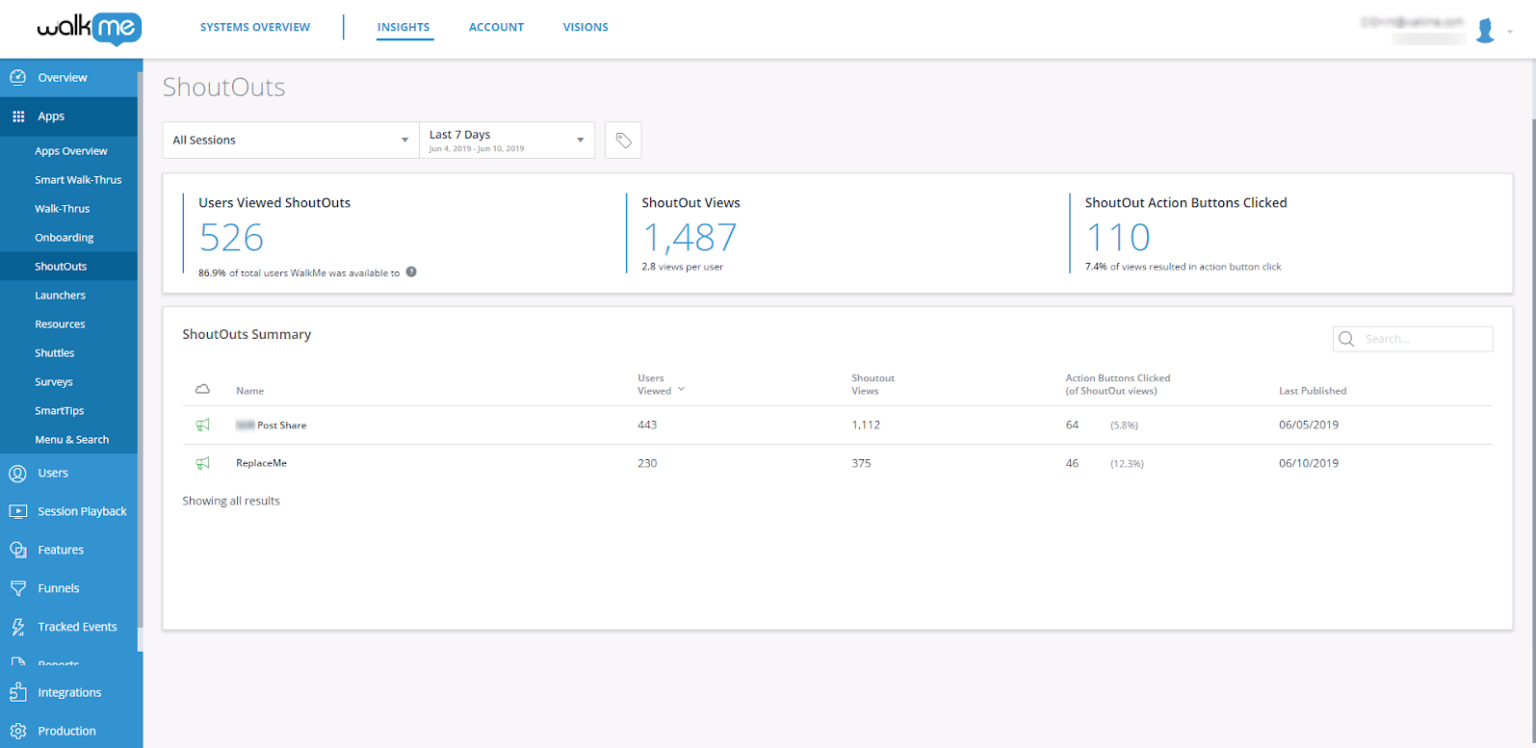
Task: Click the Apps grid icon in sidebar
Action: coord(18,115)
